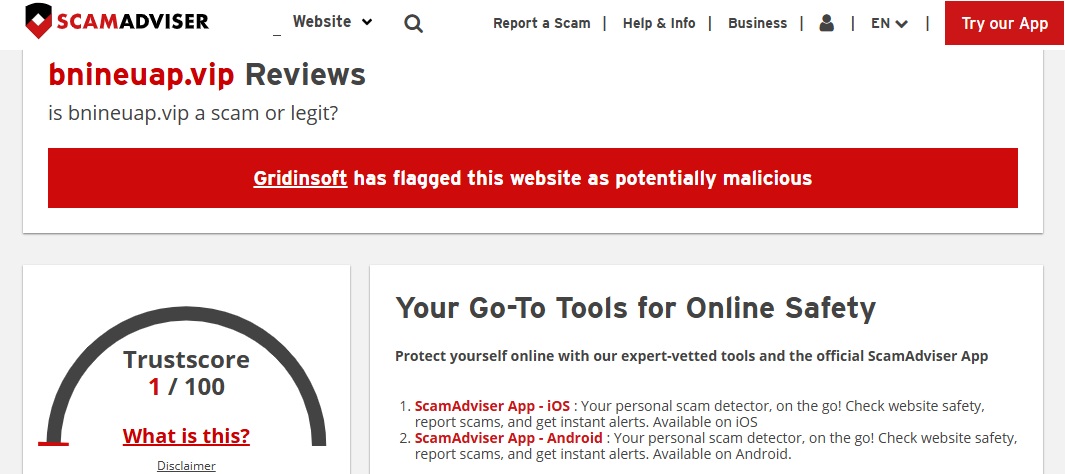
Task: Open the Report a Scam menu
Action: 541,23
